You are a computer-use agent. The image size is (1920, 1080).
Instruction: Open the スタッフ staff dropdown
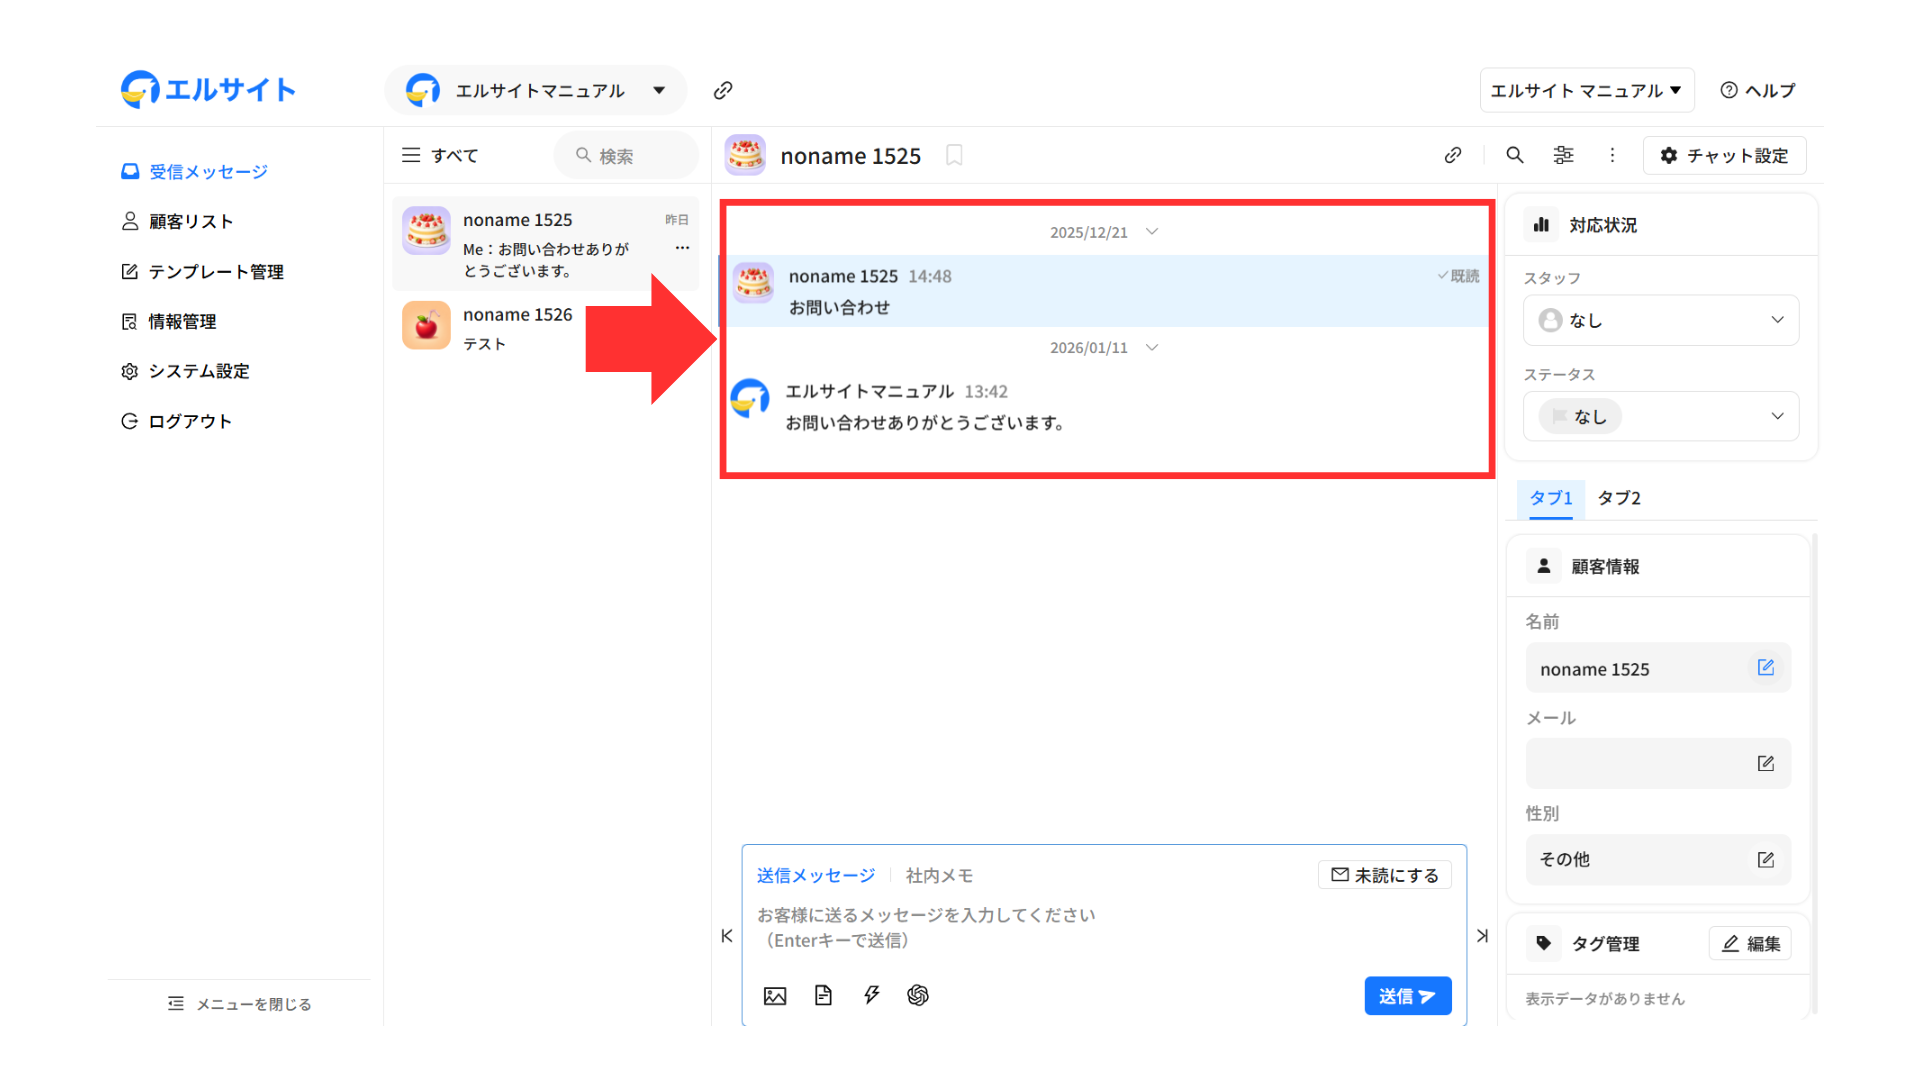coord(1660,320)
